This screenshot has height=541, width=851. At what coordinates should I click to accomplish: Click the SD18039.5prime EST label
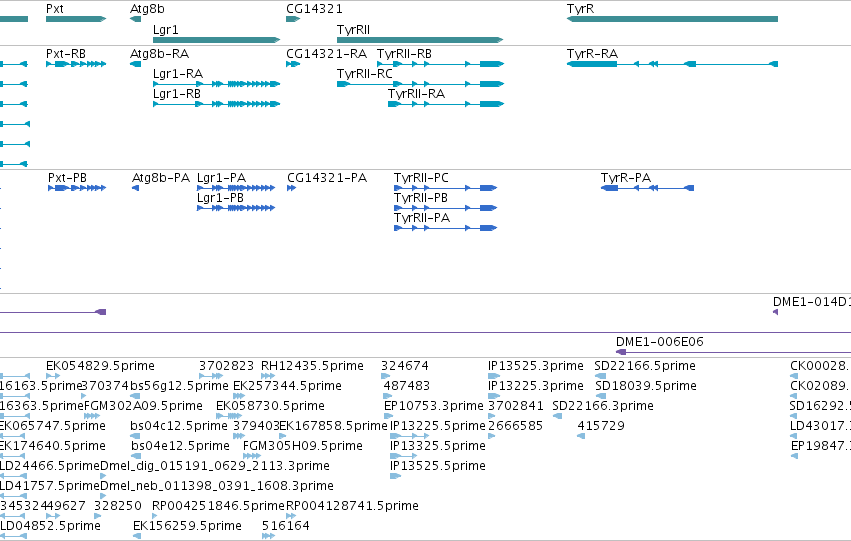pos(646,386)
